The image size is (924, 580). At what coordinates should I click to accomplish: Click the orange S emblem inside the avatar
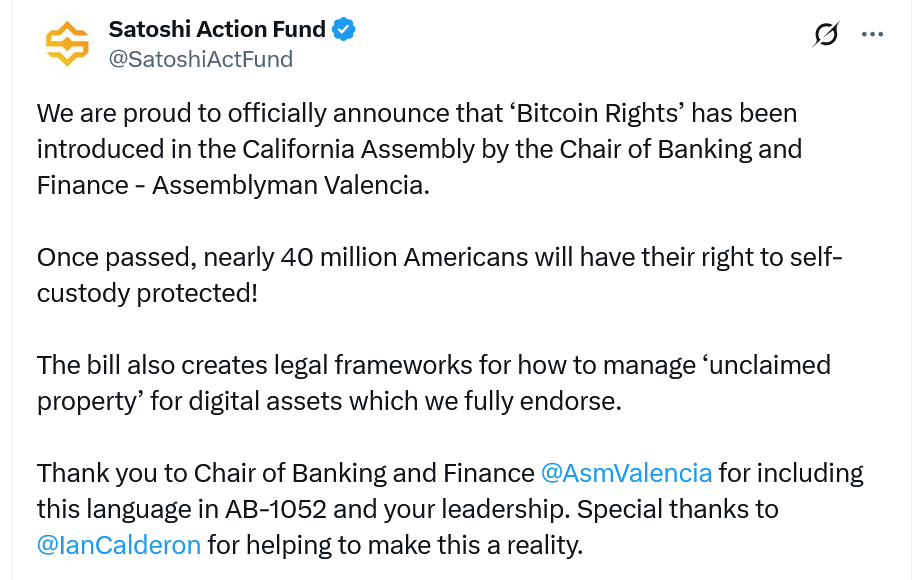point(66,42)
